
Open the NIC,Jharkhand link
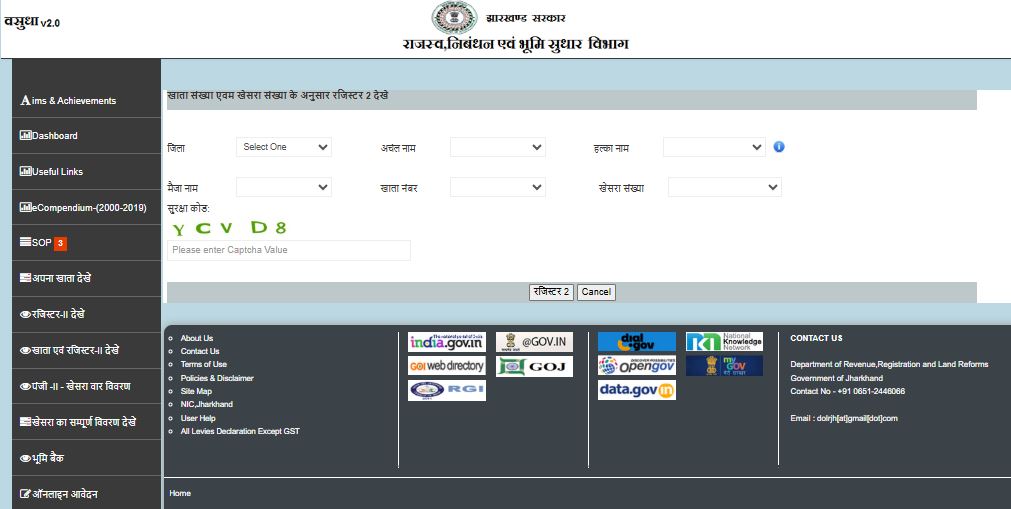click(206, 404)
